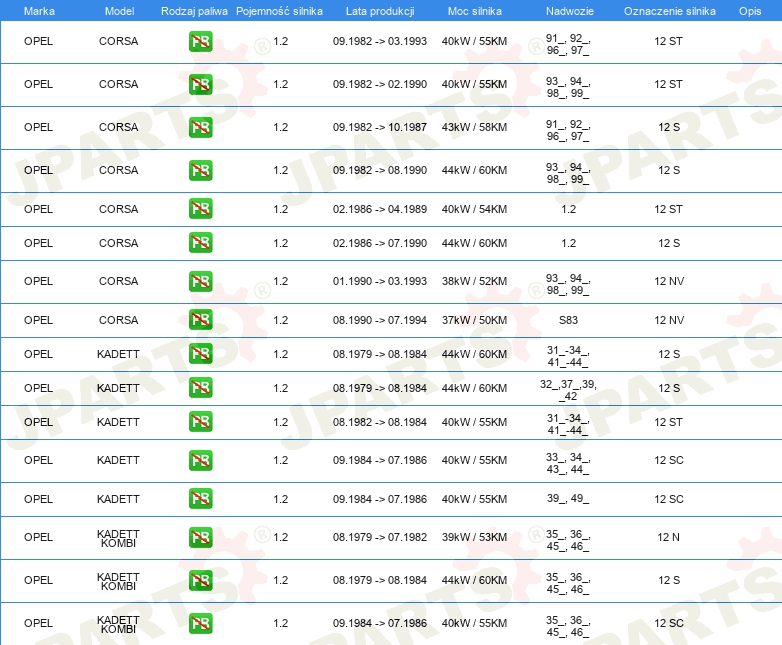Select the date range 08.1982 -> 08.1984
782x645 pixels.
coord(380,422)
